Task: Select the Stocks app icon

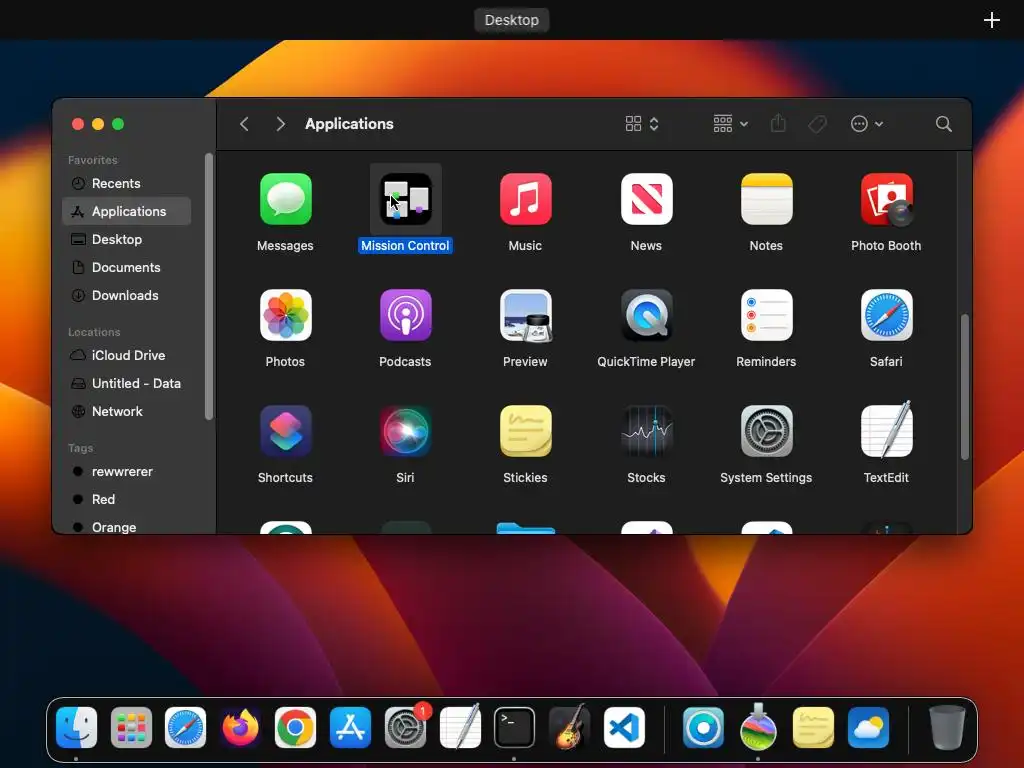Action: pyautogui.click(x=647, y=431)
